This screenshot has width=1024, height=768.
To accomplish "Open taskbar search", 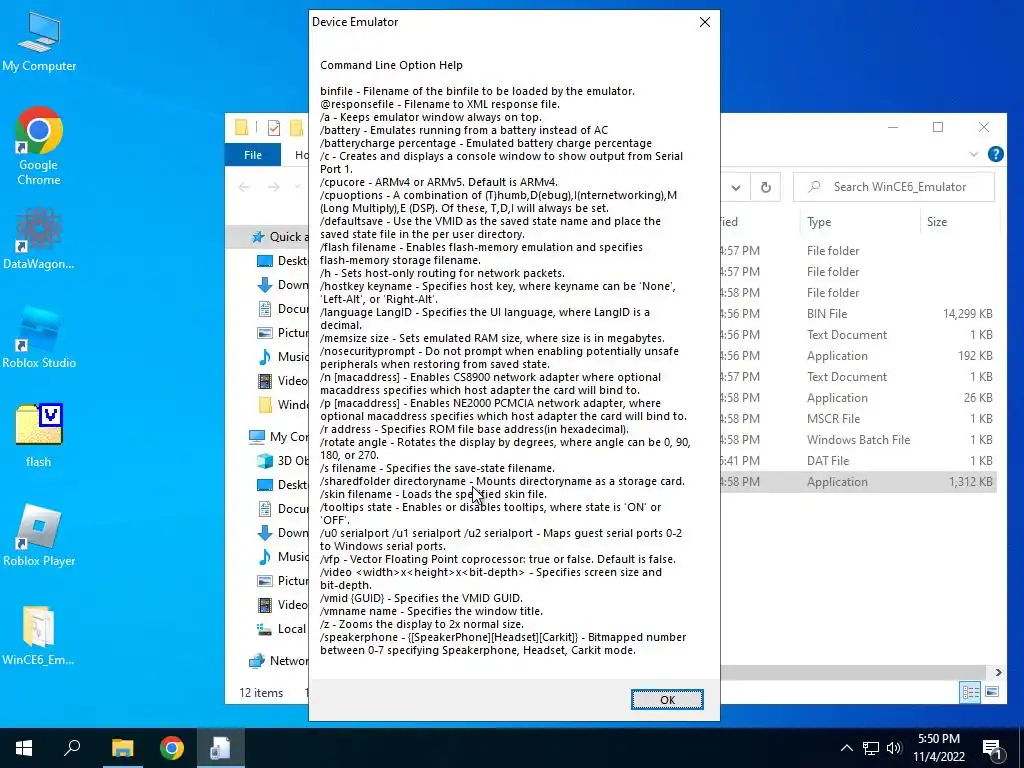I will click(x=72, y=748).
